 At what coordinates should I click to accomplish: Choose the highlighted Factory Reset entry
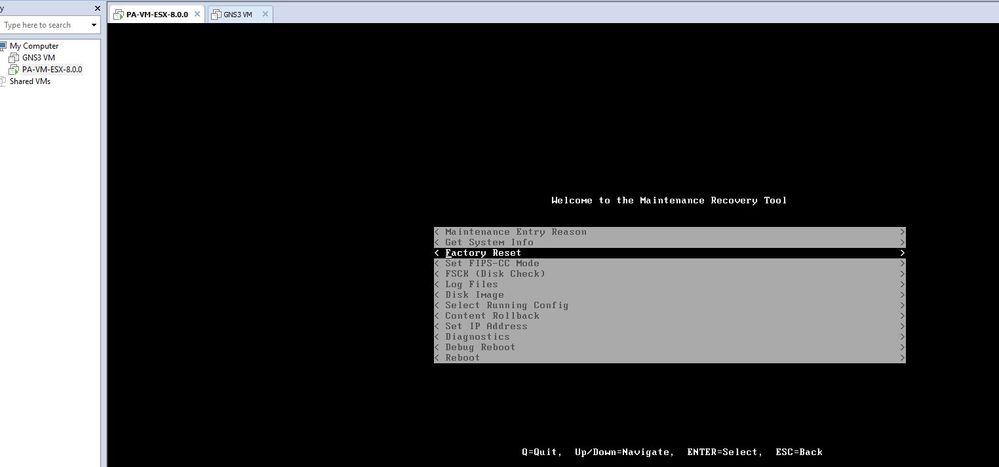coord(670,253)
